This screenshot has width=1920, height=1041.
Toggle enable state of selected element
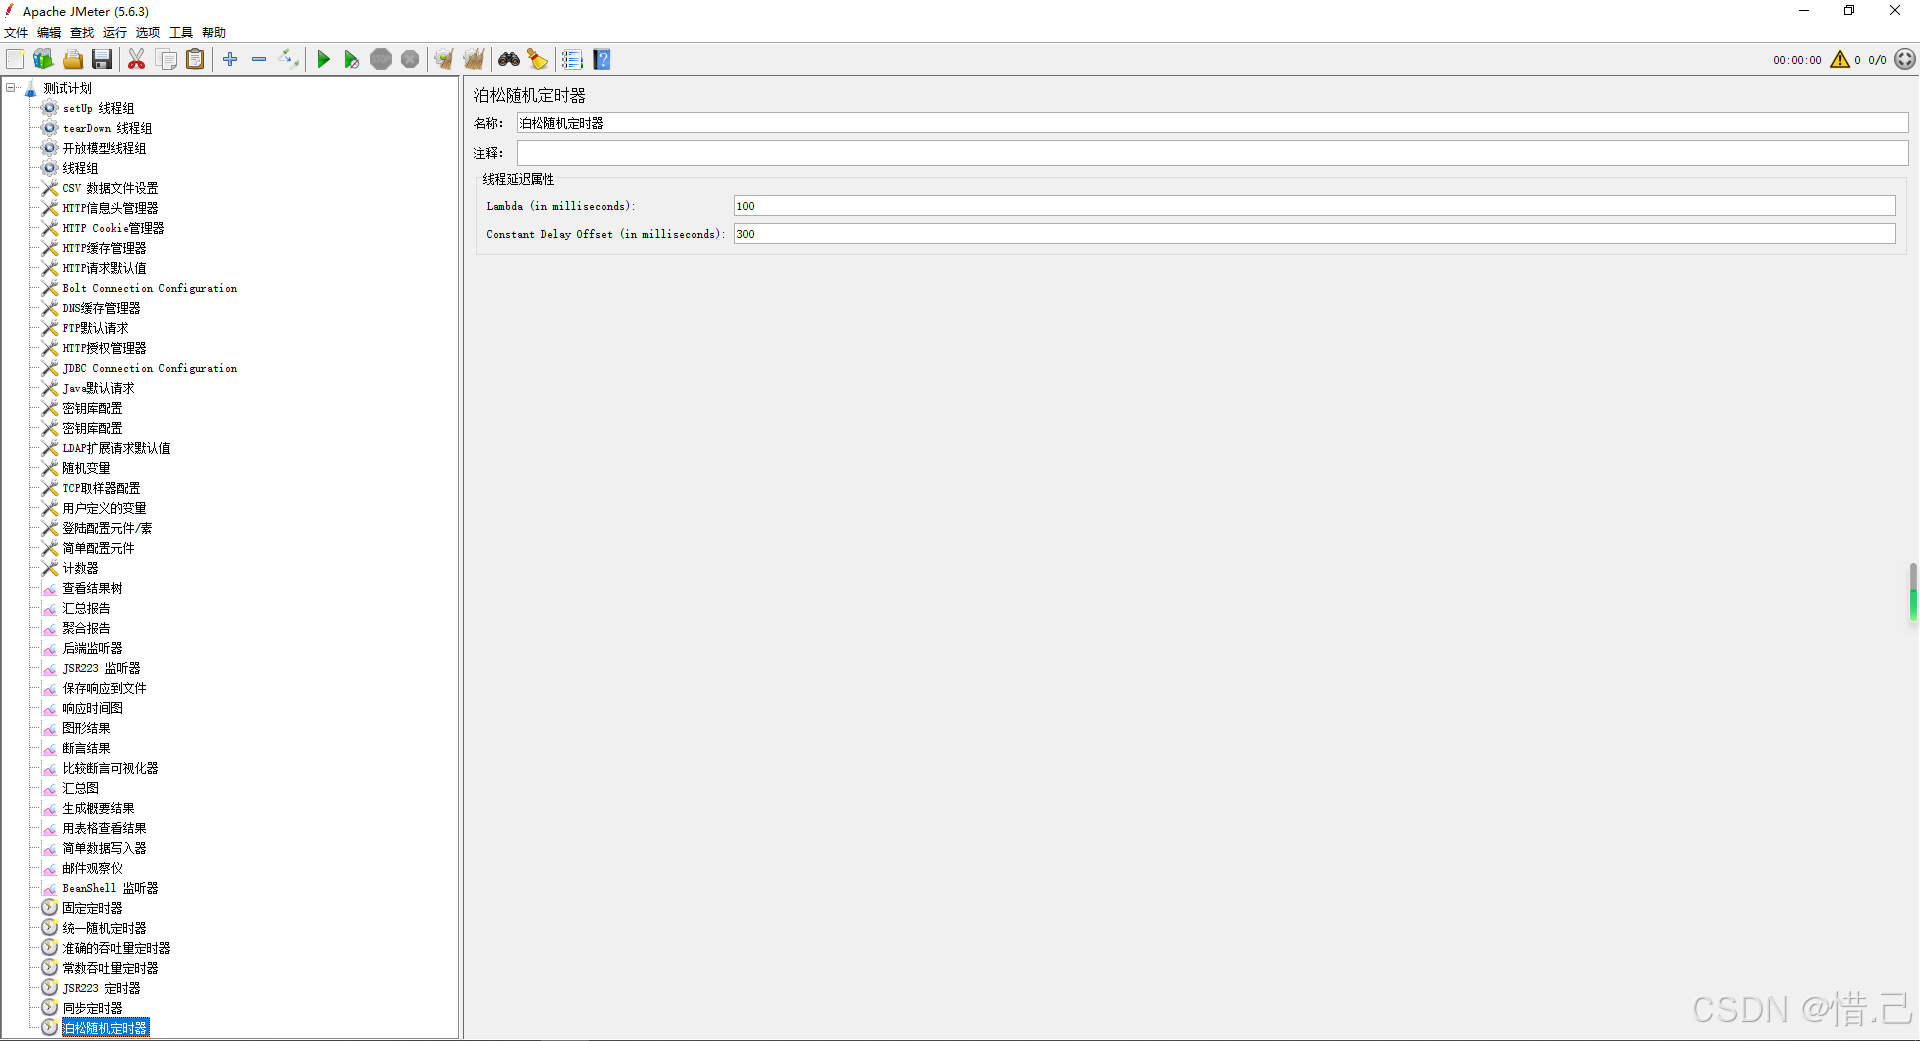288,60
